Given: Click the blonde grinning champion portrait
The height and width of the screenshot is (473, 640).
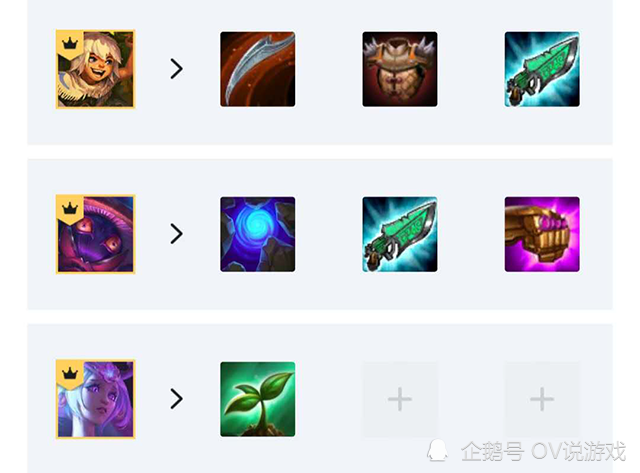Looking at the screenshot, I should pos(96,69).
